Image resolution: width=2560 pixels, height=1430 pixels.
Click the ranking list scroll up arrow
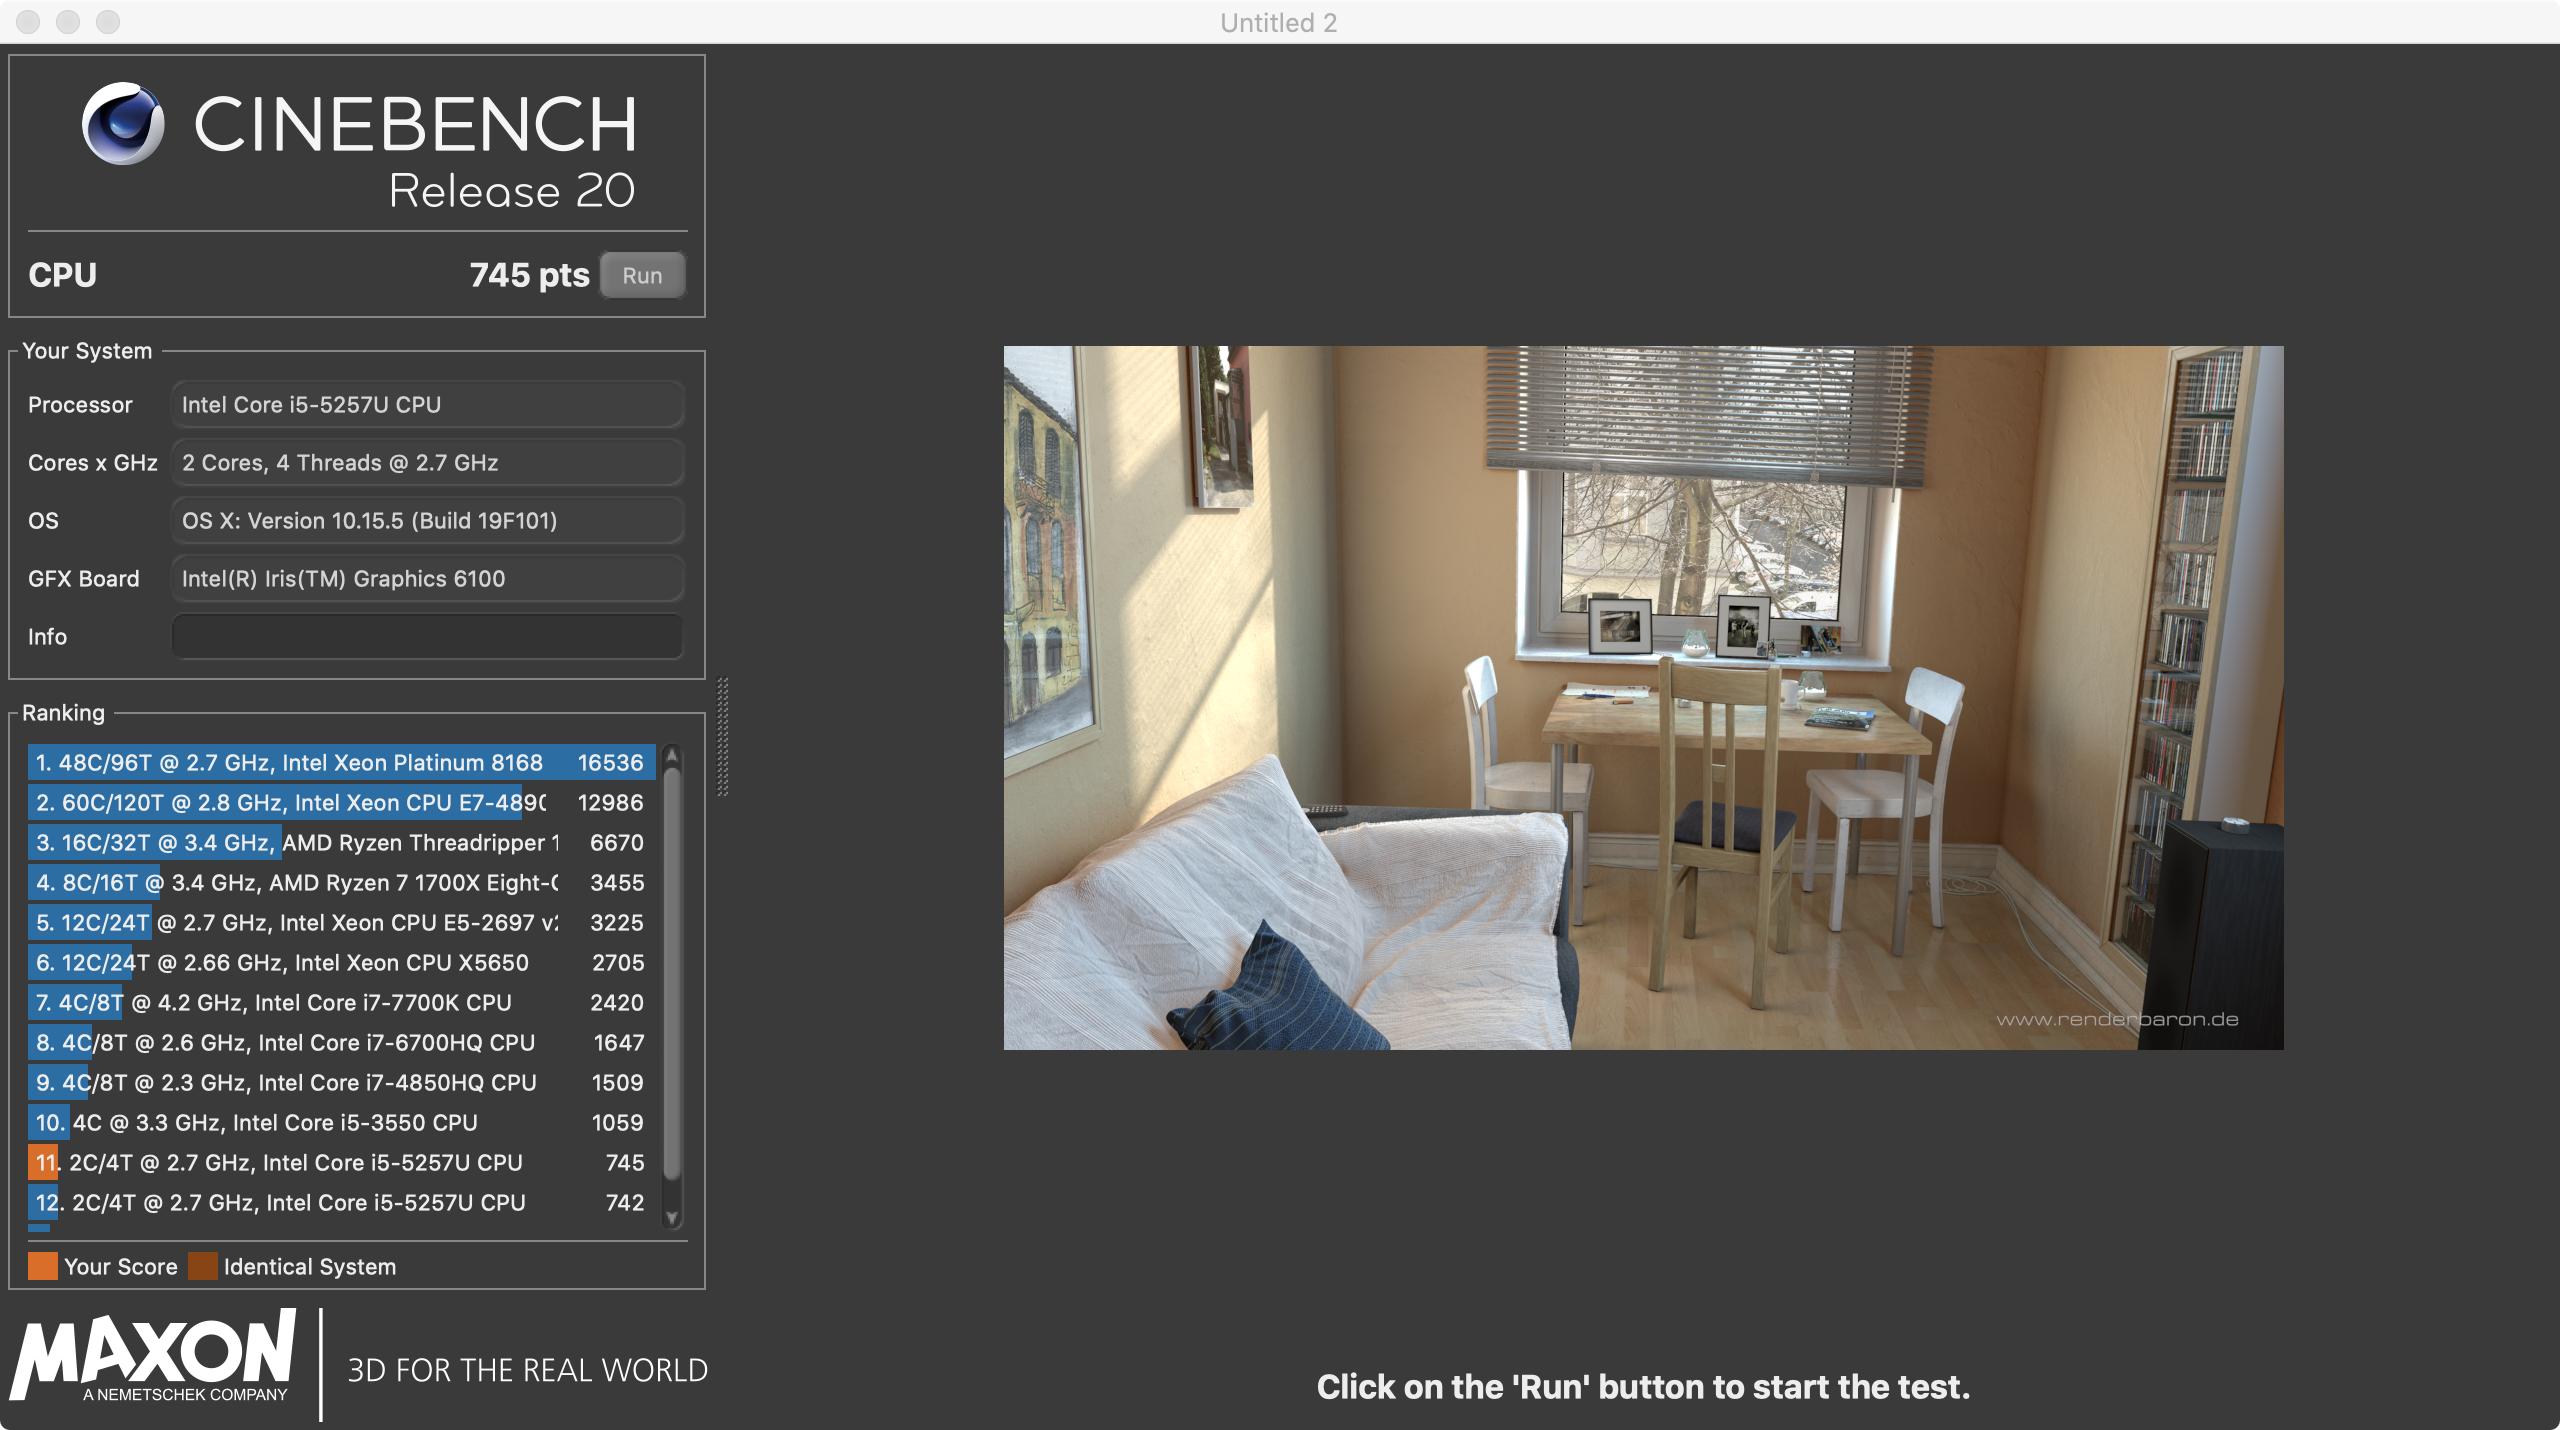coord(672,755)
